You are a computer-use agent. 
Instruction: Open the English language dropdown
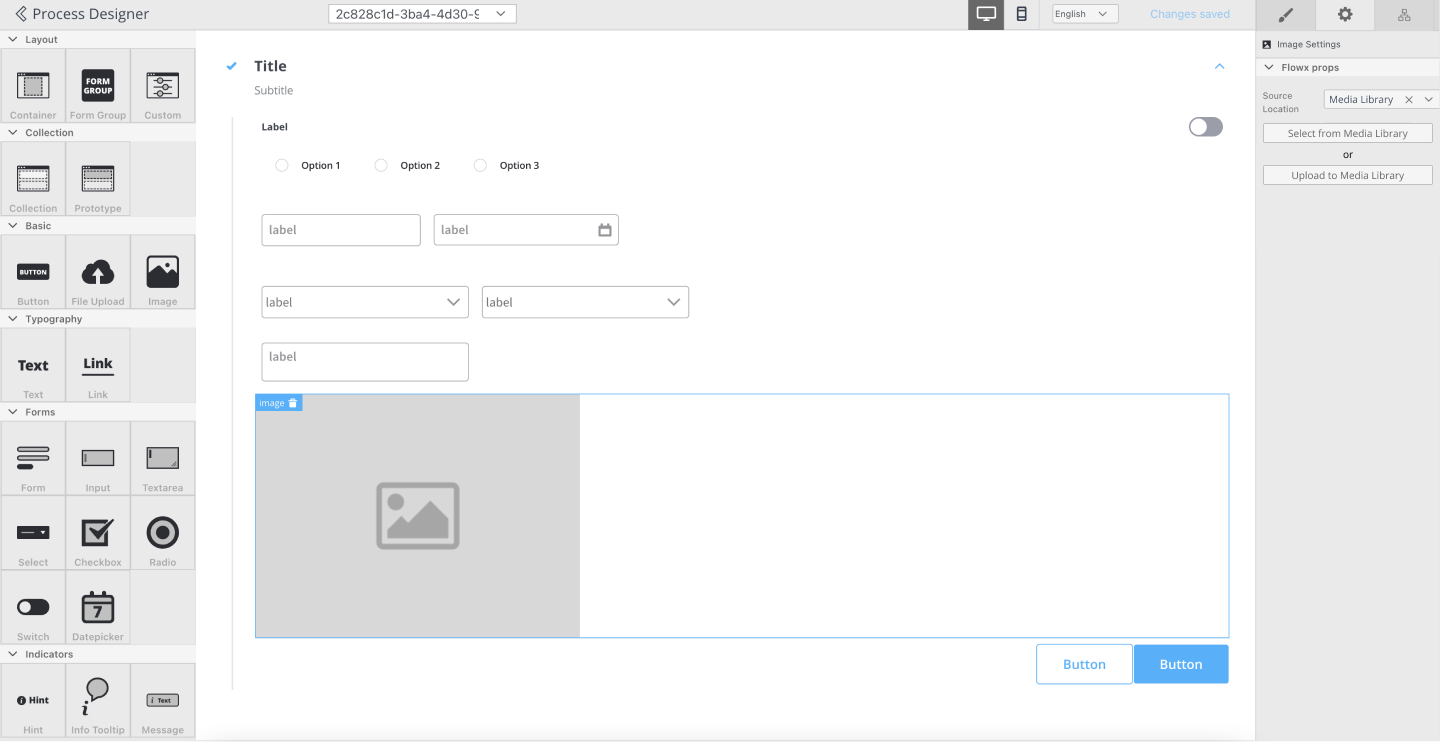[x=1085, y=14]
